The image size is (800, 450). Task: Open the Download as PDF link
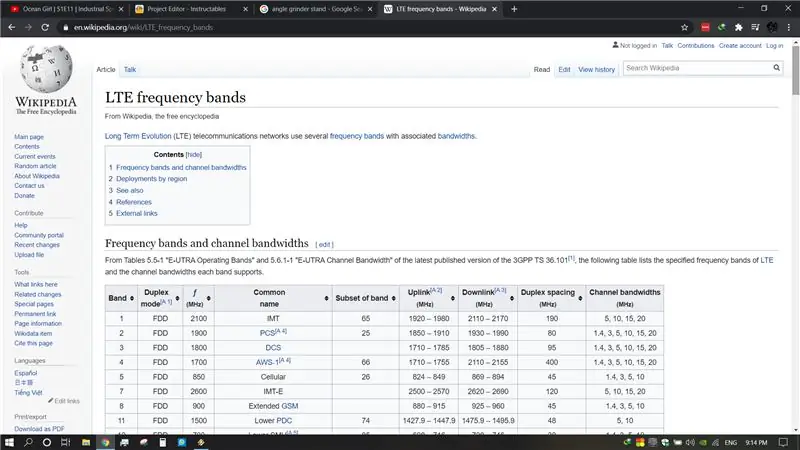[x=39, y=429]
